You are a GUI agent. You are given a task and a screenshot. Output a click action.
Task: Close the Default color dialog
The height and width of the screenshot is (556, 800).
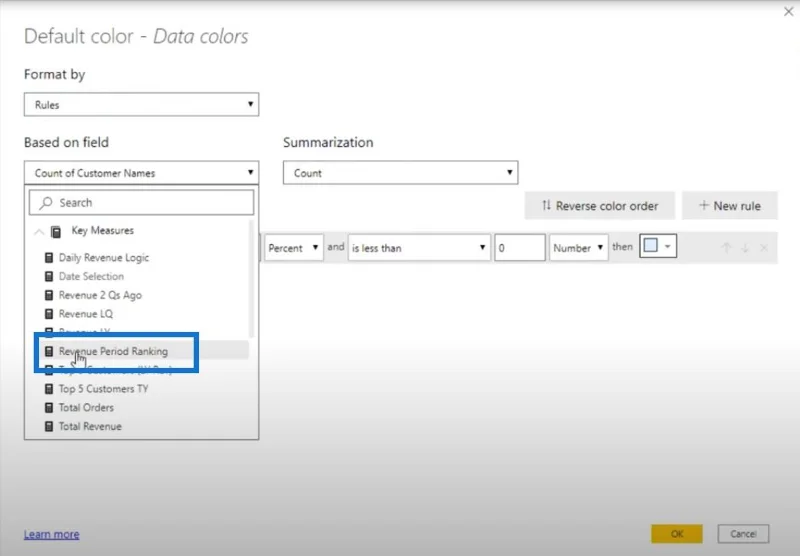(x=788, y=11)
